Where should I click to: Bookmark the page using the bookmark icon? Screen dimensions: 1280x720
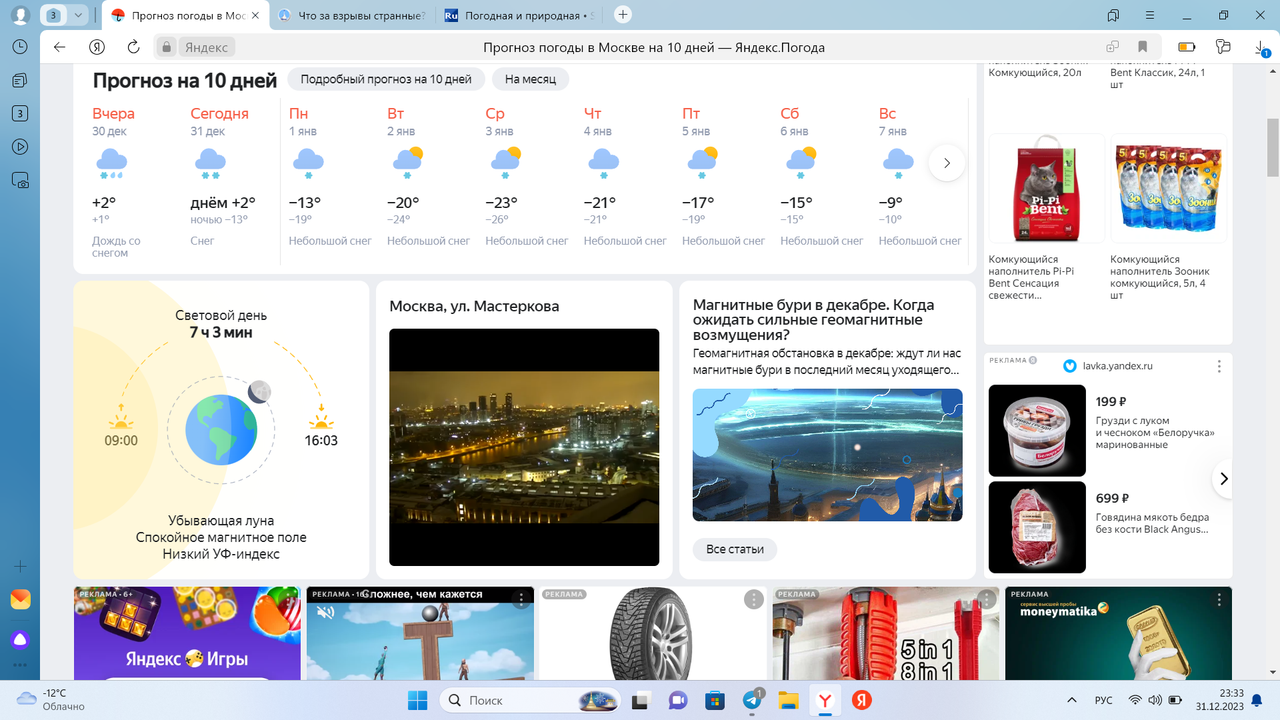pyautogui.click(x=1142, y=47)
